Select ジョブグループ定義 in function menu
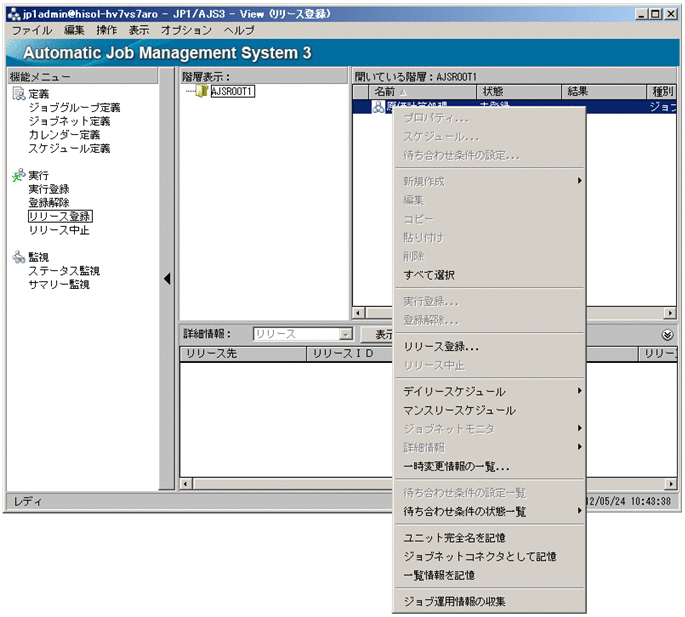Image resolution: width=685 pixels, height=617 pixels. click(74, 107)
